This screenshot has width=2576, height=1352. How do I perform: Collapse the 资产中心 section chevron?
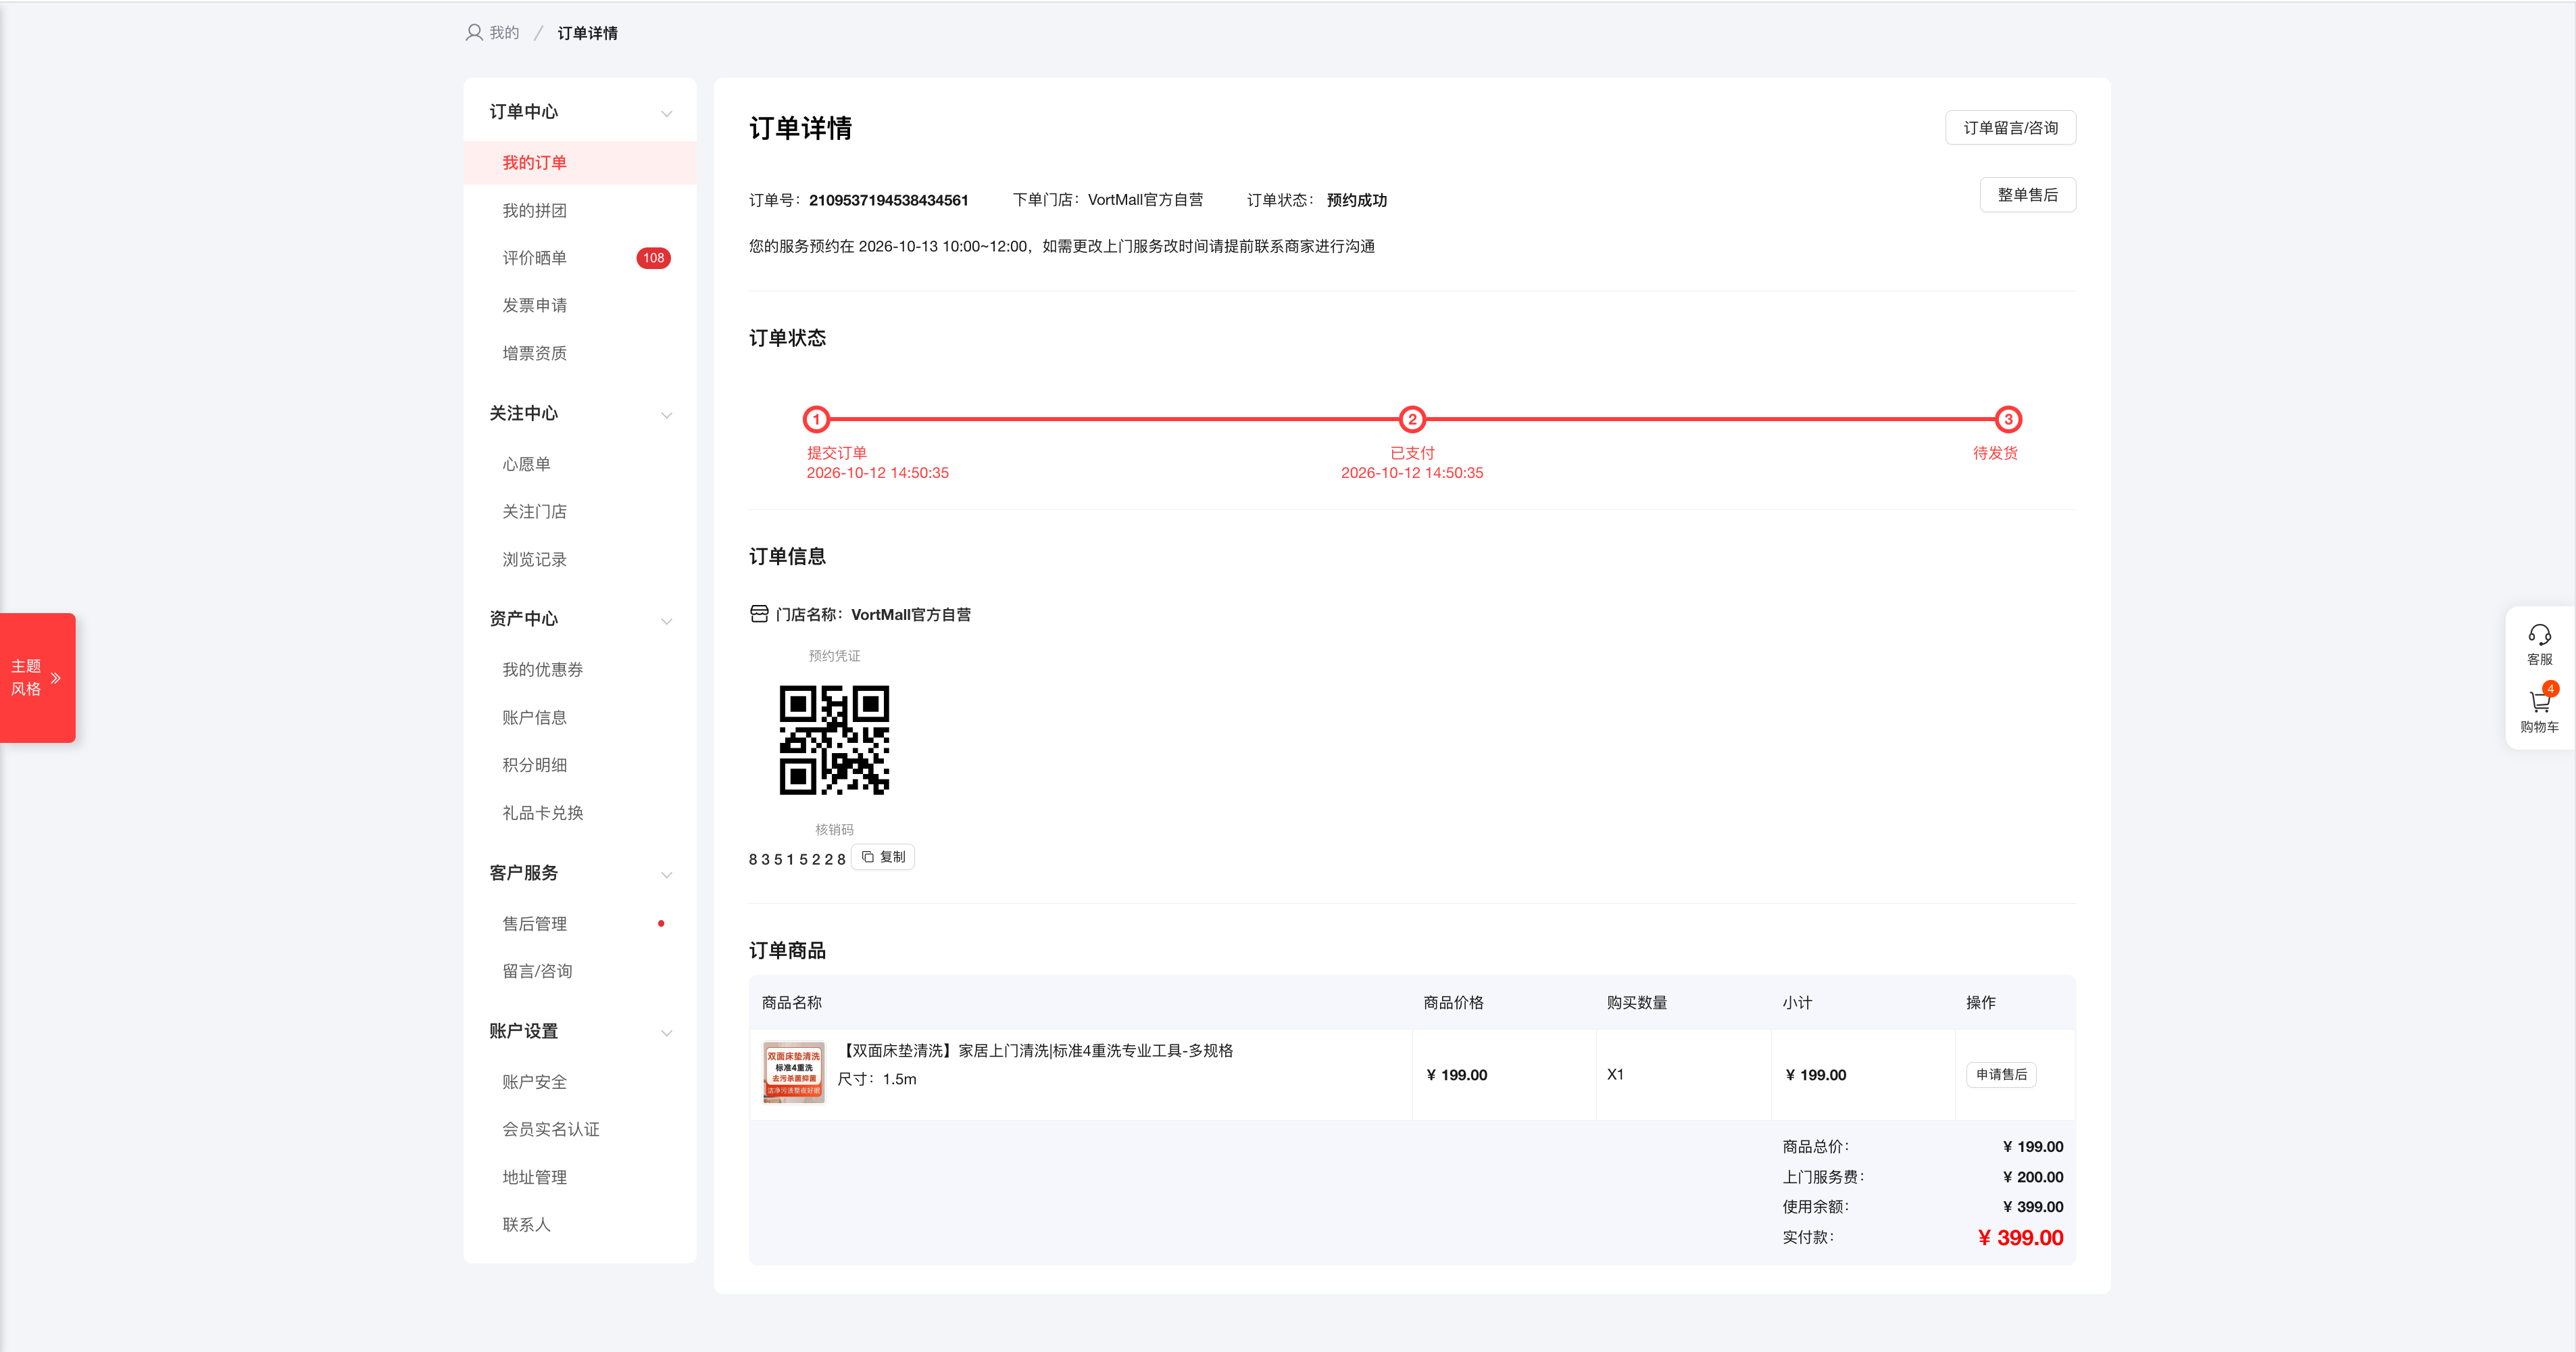(x=667, y=621)
